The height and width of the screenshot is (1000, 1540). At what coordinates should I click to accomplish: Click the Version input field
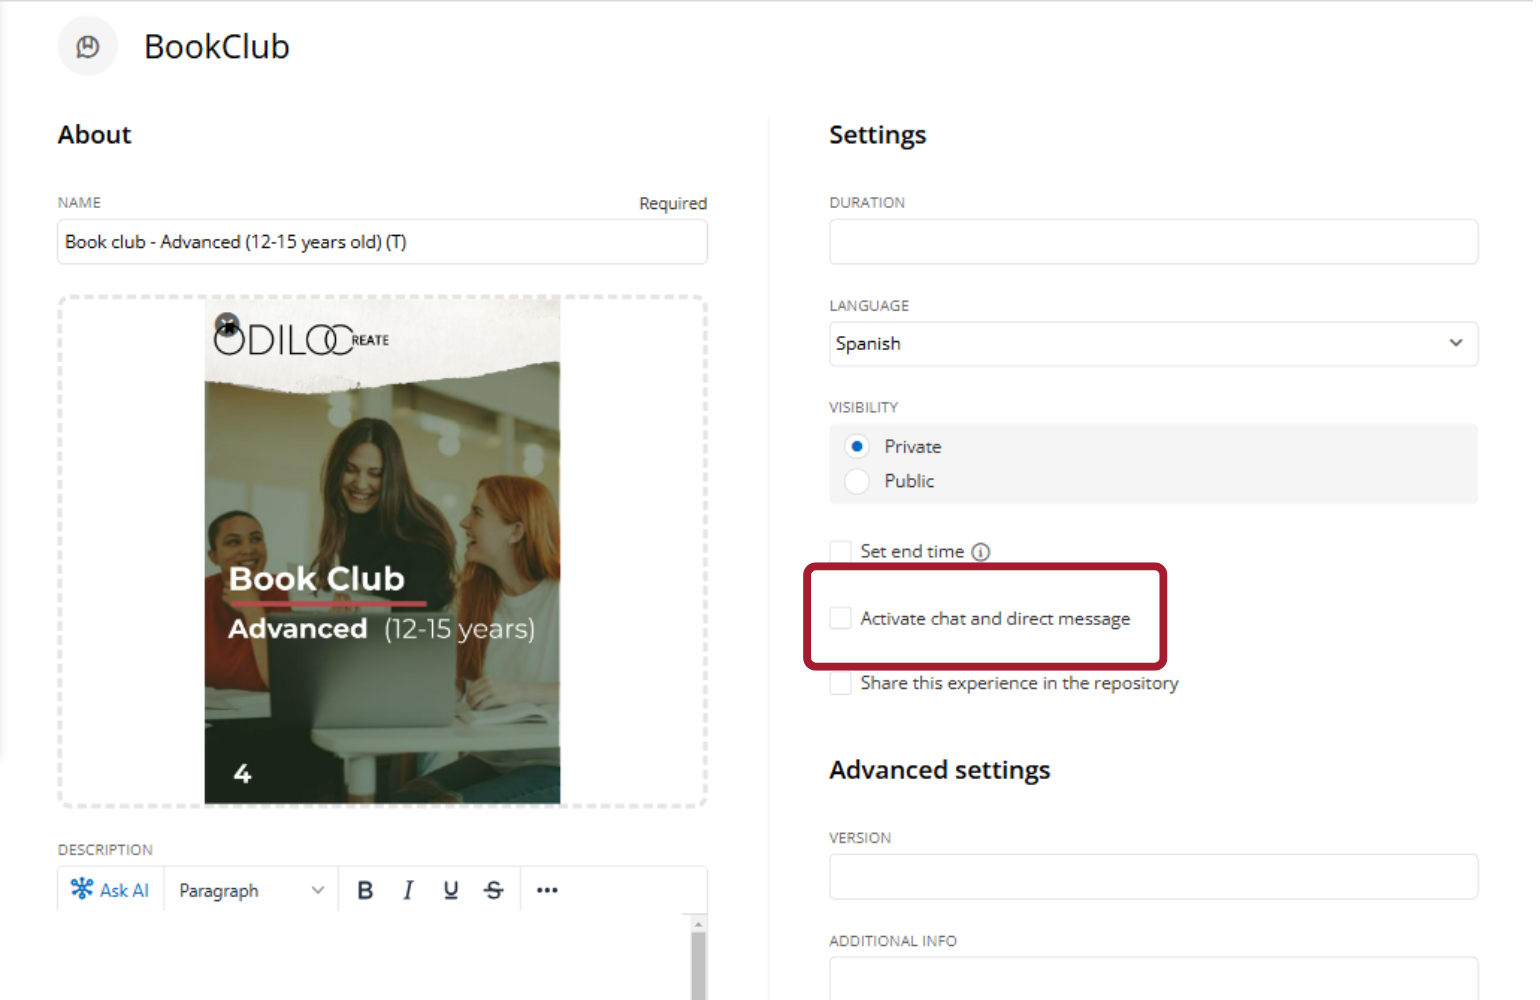pos(1153,877)
